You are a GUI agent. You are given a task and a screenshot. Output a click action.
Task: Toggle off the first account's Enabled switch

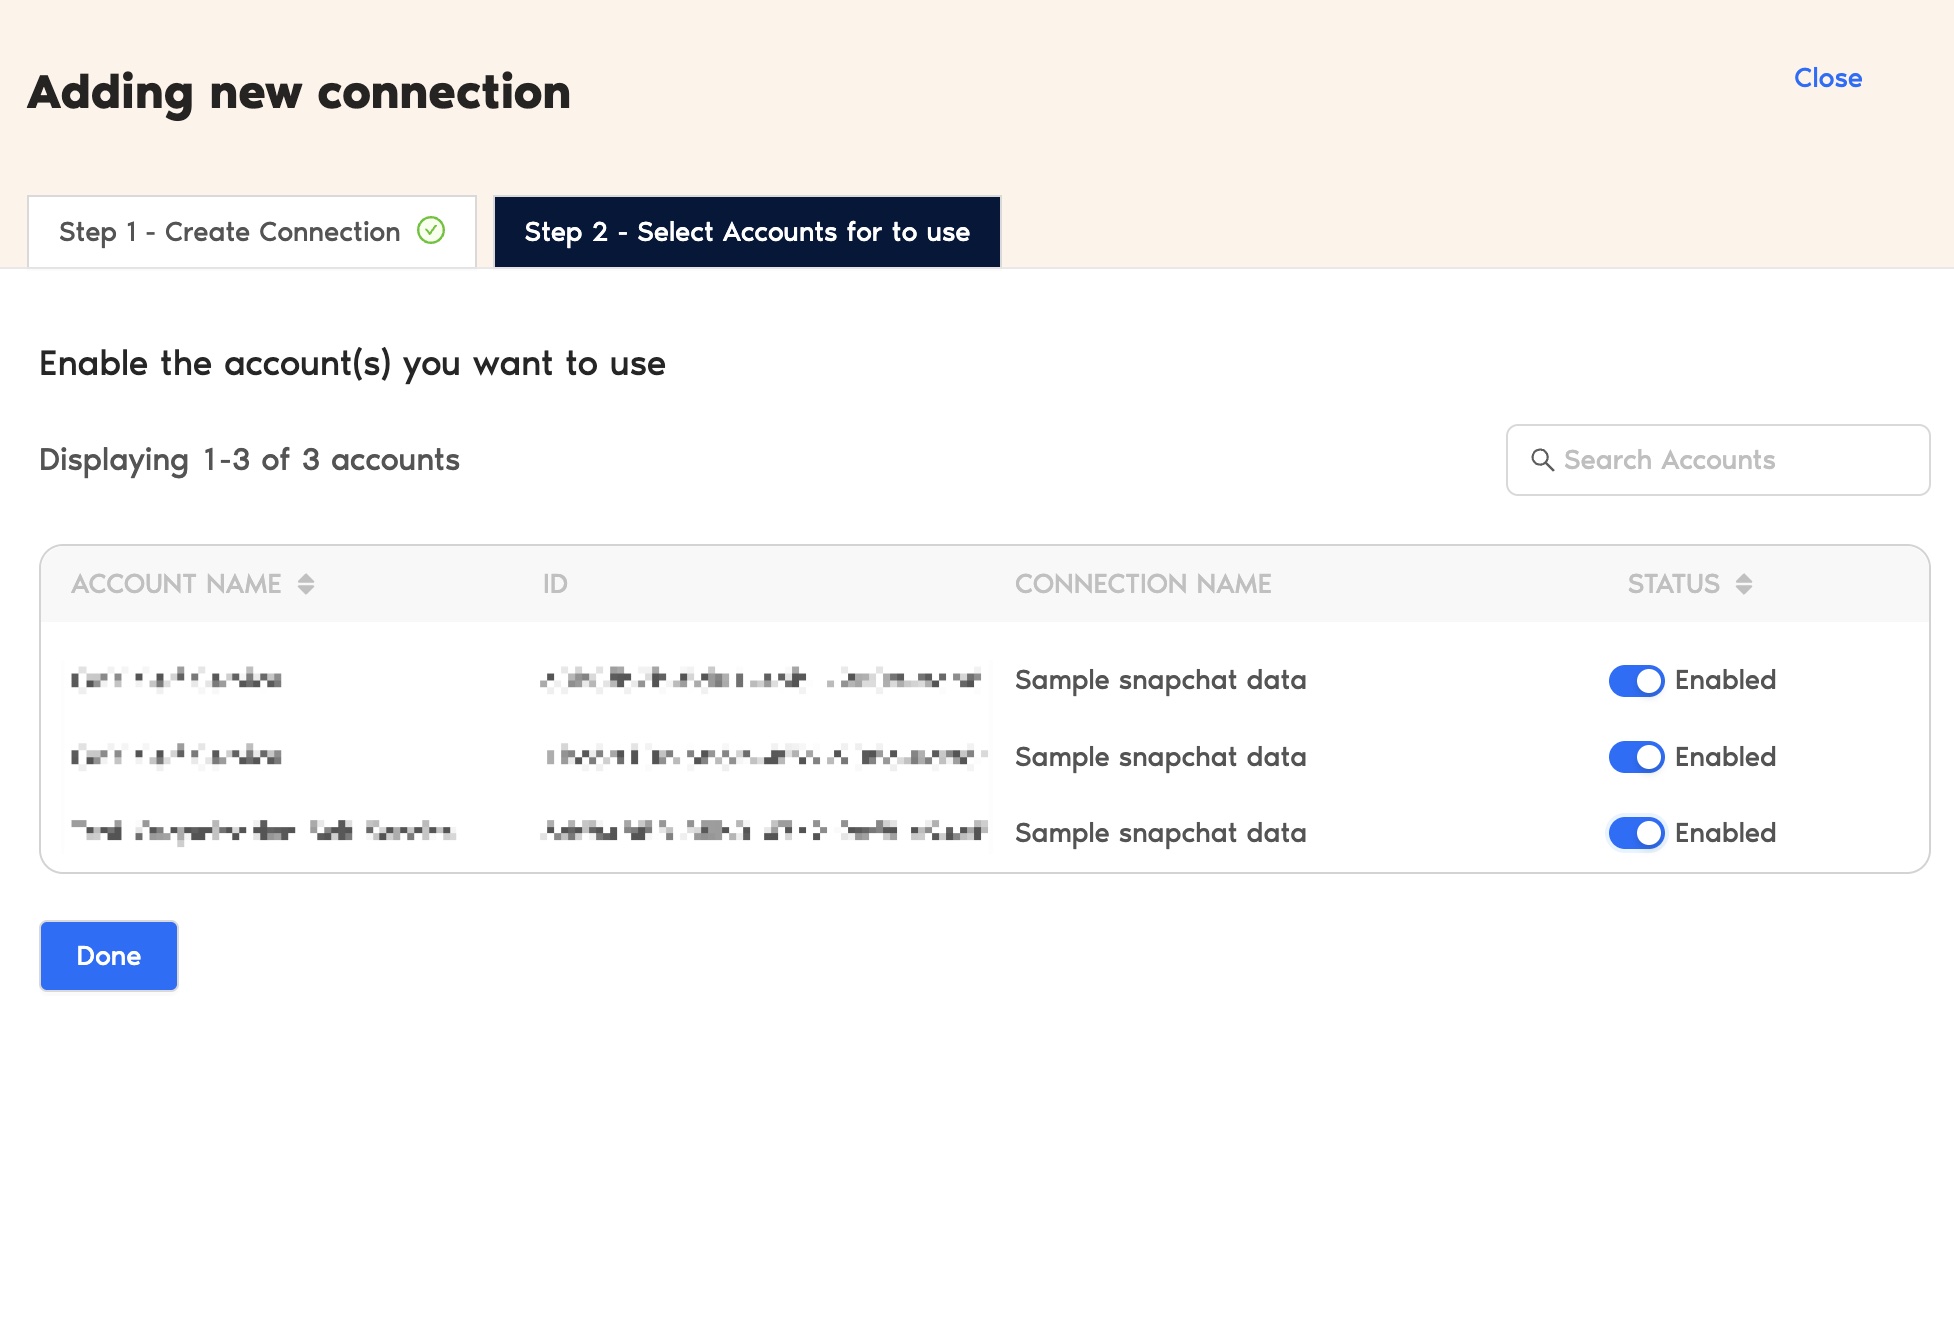(x=1637, y=681)
